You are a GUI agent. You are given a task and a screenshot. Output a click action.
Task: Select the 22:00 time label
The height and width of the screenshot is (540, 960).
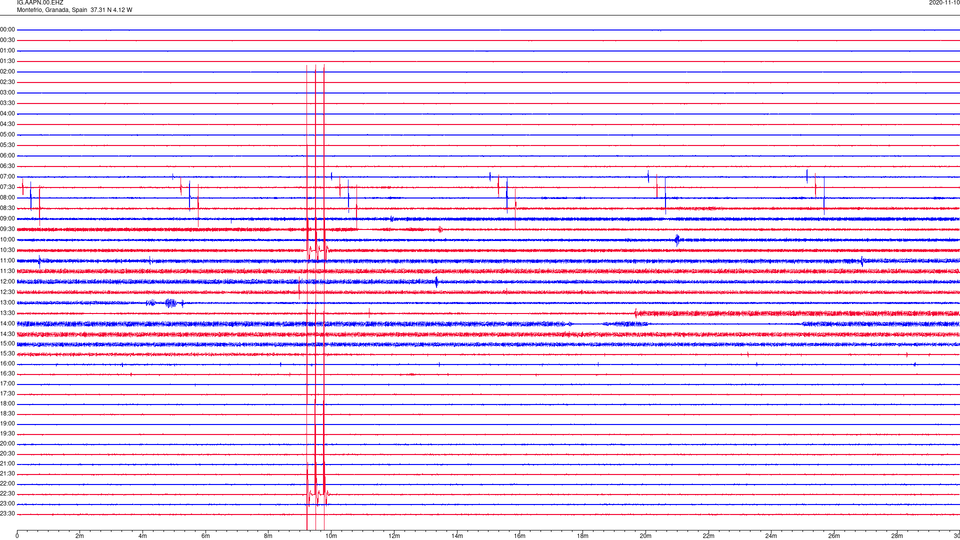click(x=8, y=484)
